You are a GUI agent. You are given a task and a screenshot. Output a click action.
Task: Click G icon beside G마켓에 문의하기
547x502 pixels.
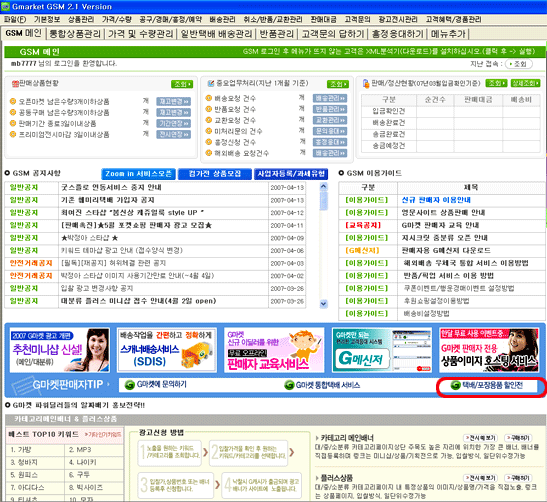click(130, 384)
